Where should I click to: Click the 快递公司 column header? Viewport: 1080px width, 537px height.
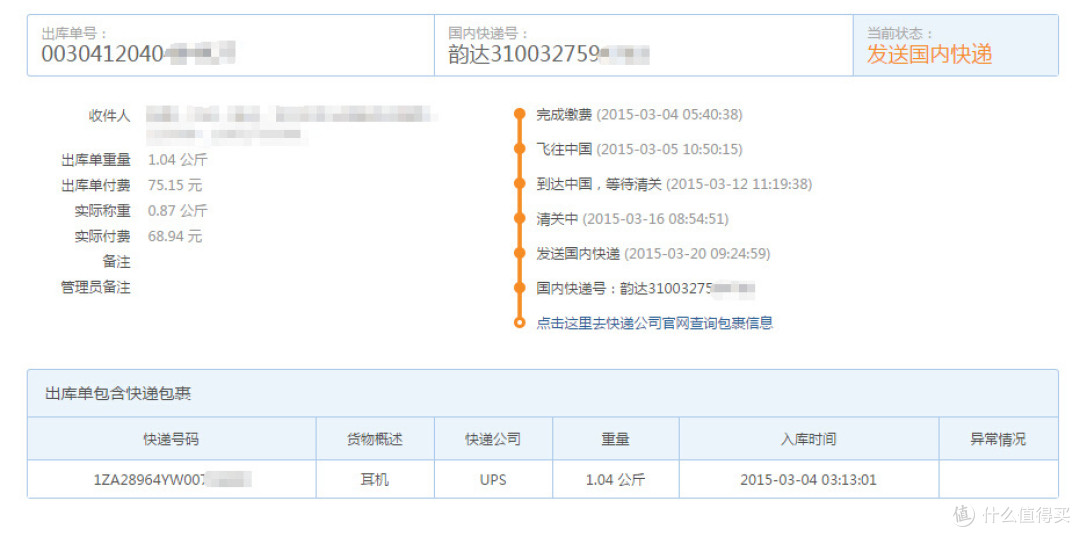493,439
